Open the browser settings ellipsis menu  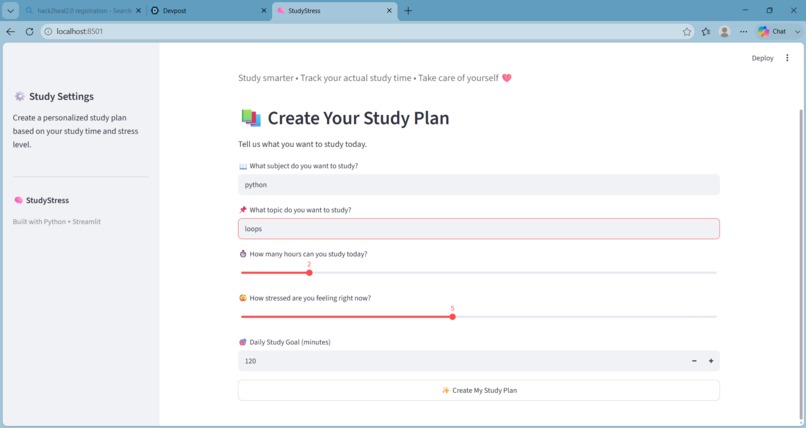[743, 31]
